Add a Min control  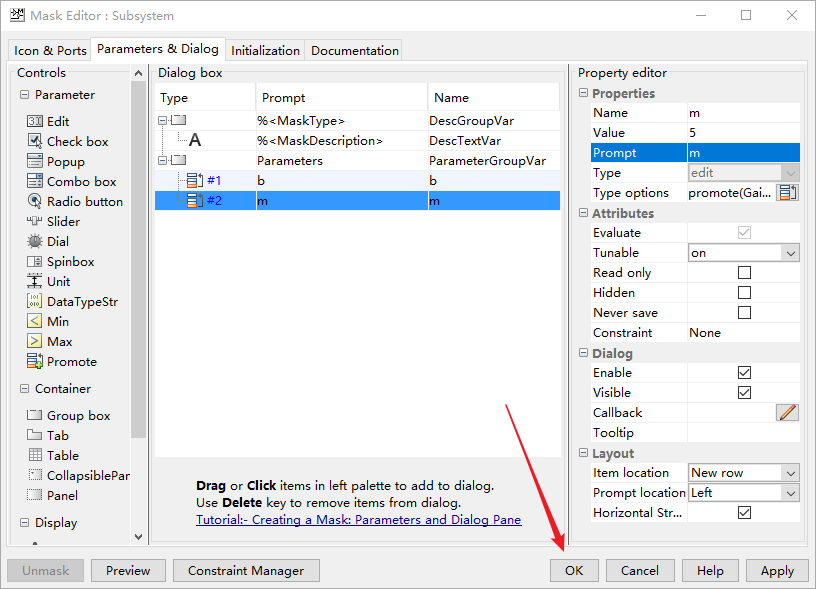point(48,322)
